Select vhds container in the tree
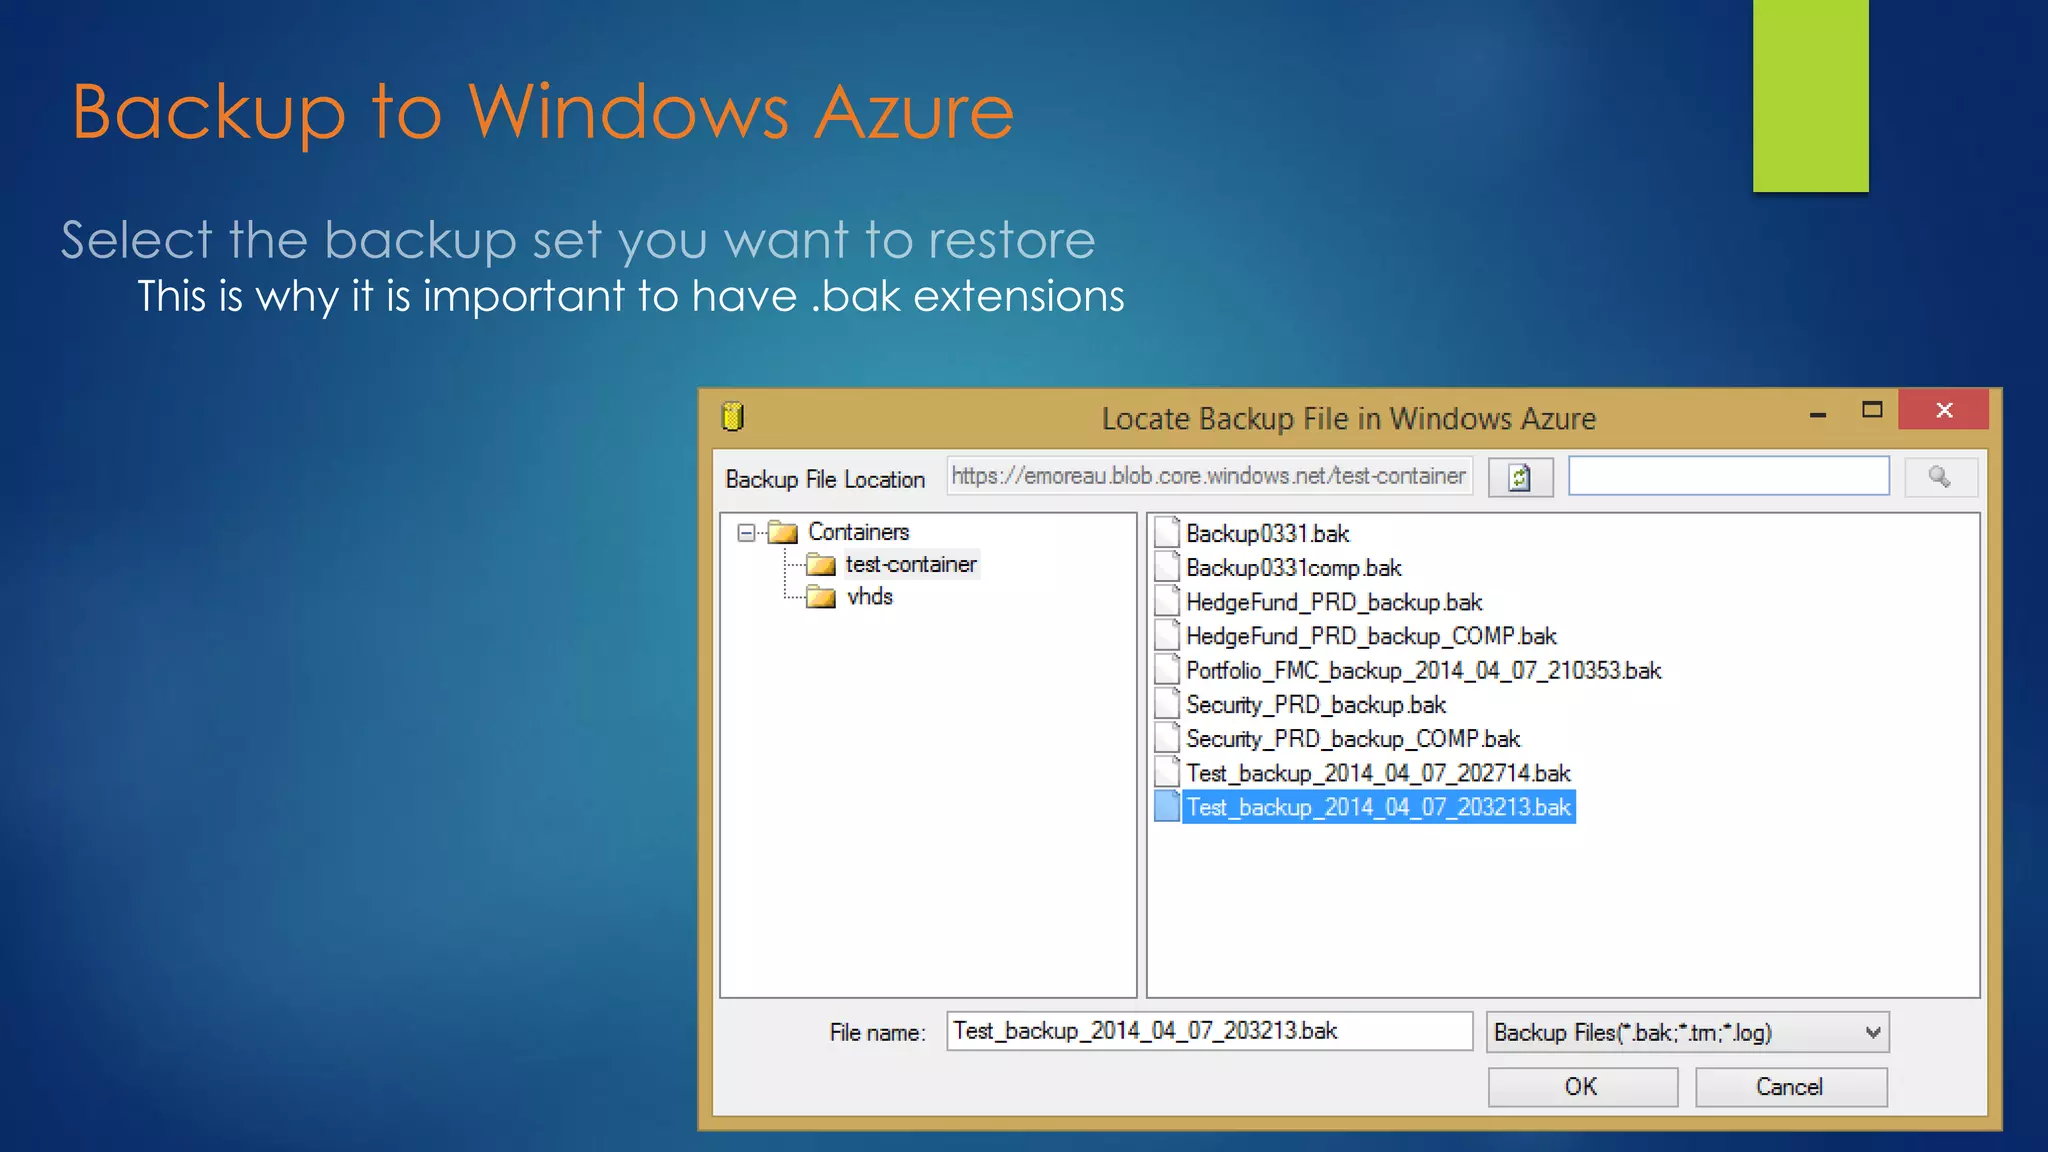Viewport: 2048px width, 1152px height. (869, 597)
